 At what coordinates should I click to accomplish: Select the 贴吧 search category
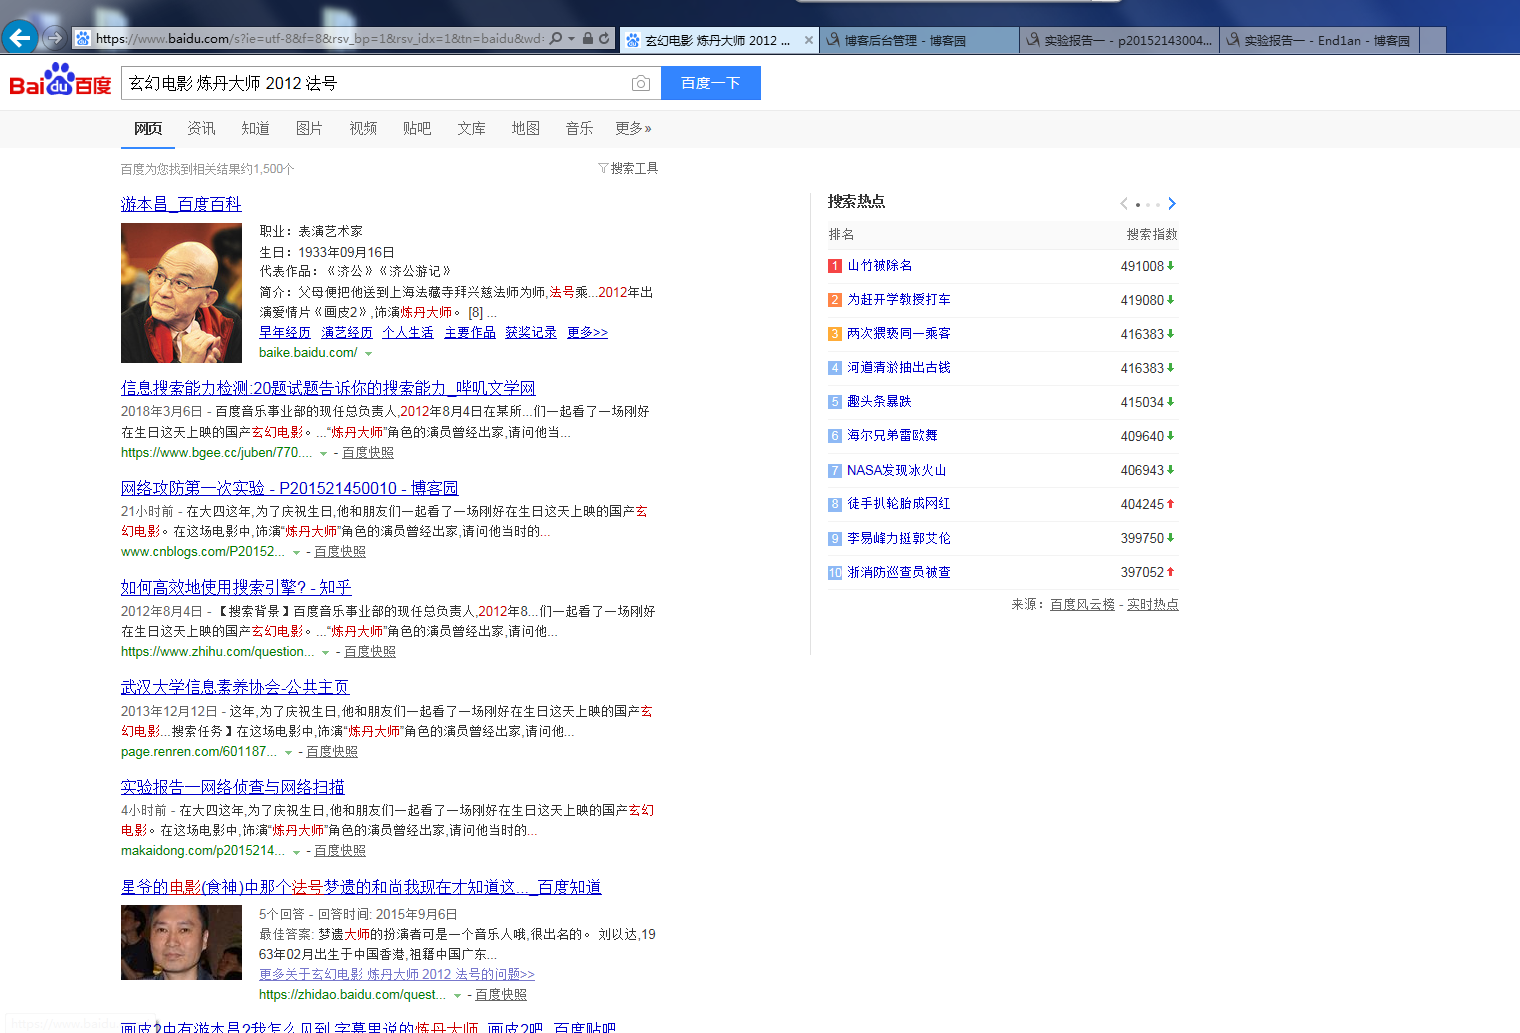click(x=417, y=128)
